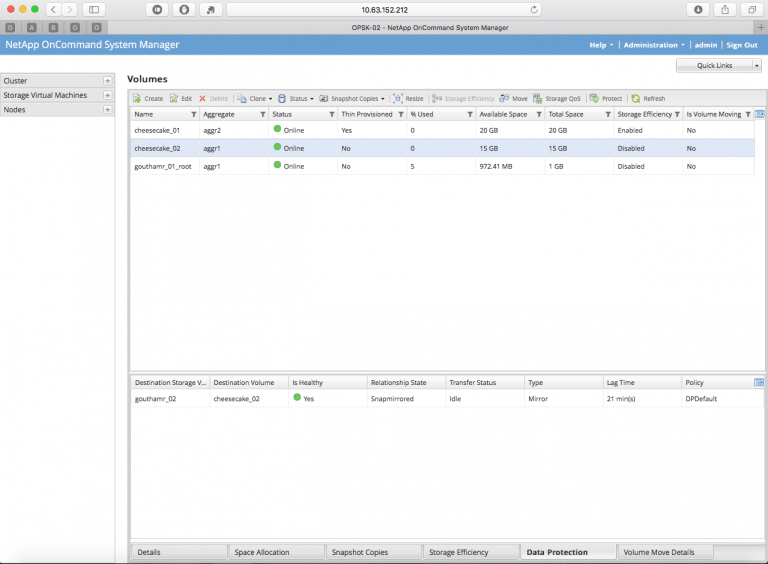
Task: Click the Create volume toolbar icon
Action: click(138, 99)
